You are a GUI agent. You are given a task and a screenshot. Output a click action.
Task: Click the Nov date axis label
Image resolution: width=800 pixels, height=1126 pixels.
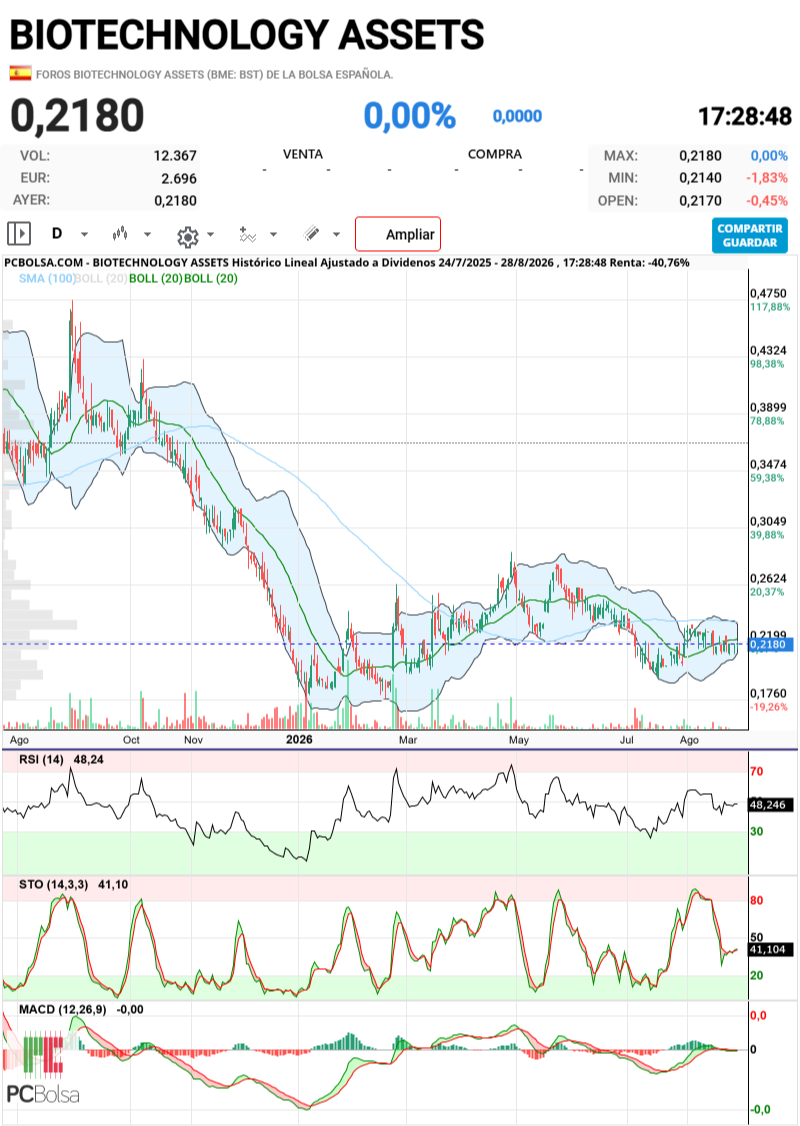coord(193,740)
